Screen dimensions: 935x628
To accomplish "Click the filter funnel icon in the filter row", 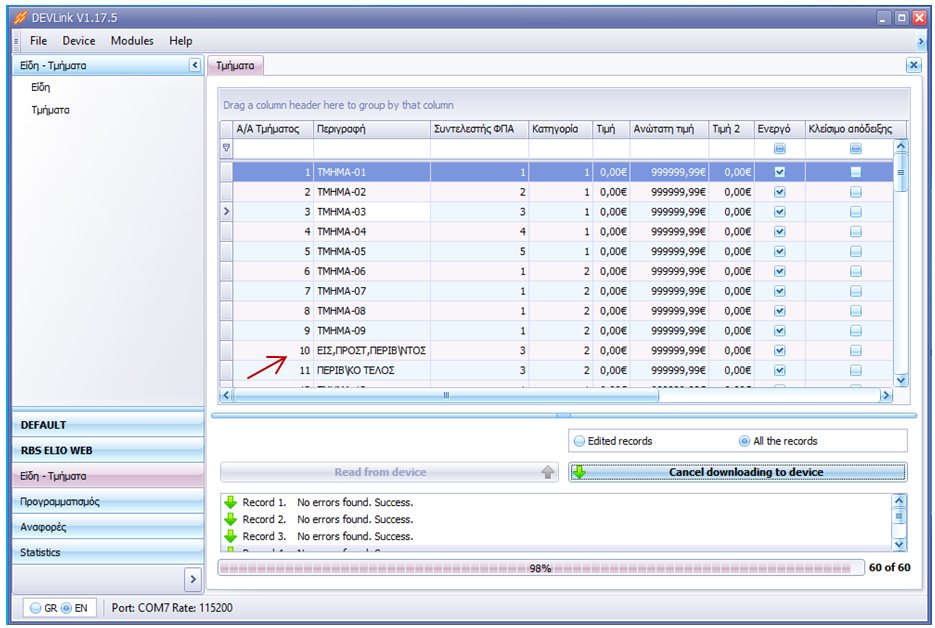I will pyautogui.click(x=226, y=148).
